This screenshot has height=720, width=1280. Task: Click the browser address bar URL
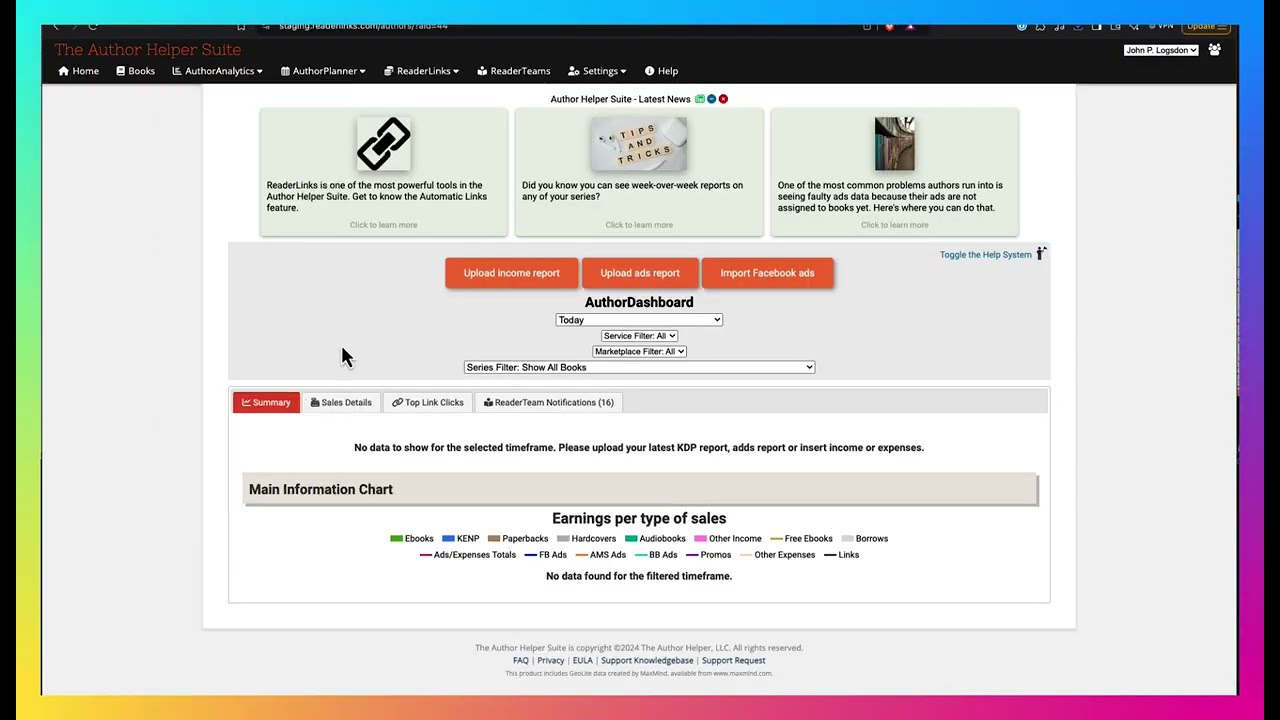pyautogui.click(x=363, y=26)
